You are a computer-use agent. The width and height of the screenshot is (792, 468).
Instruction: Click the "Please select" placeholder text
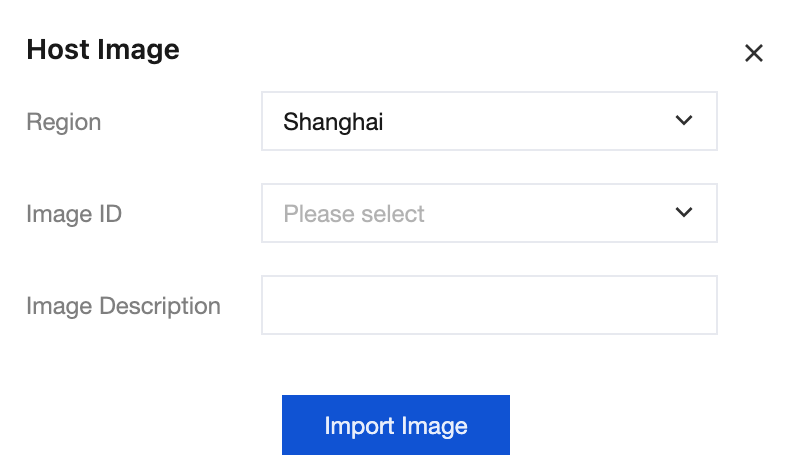click(354, 213)
